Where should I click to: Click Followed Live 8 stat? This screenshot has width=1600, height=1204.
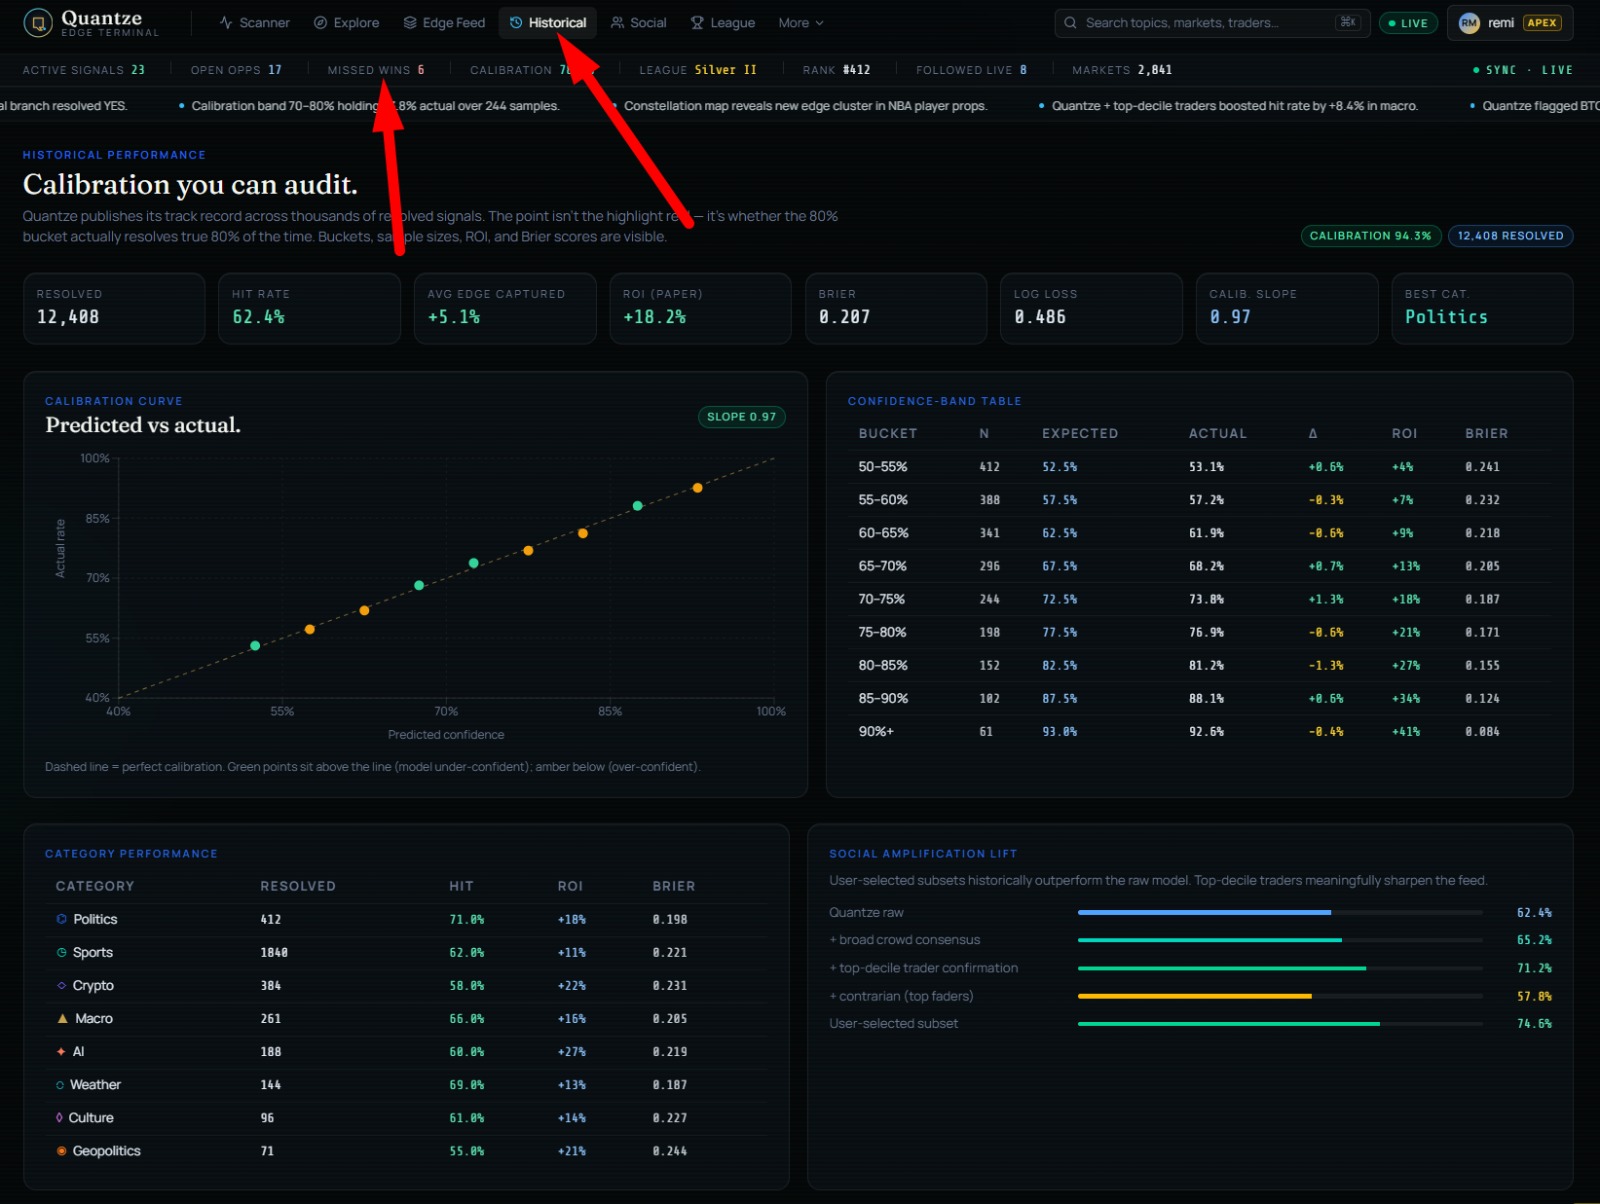point(971,70)
